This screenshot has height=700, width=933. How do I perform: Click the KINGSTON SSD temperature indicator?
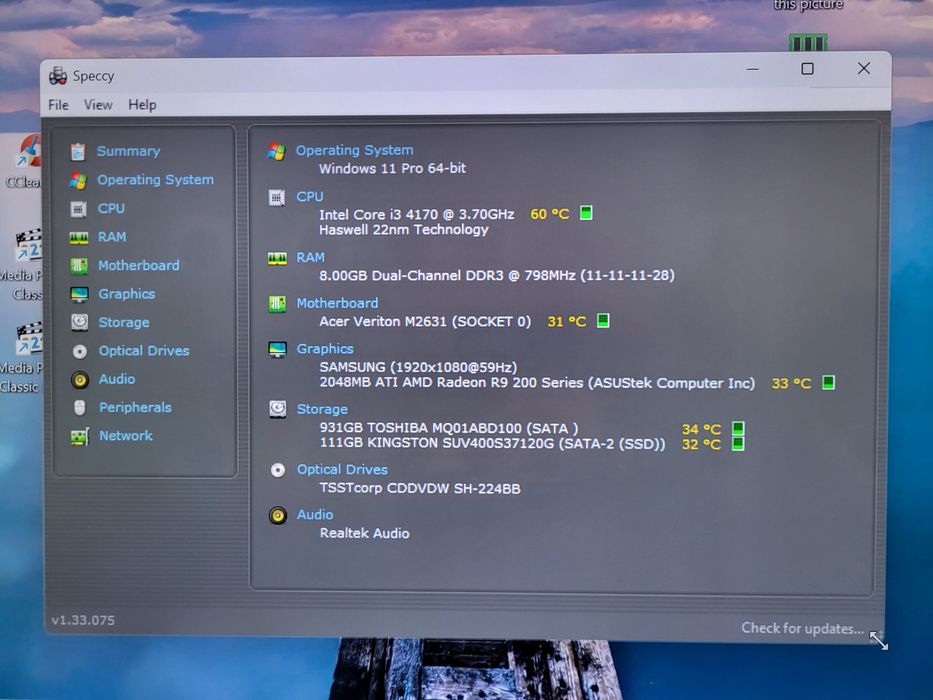(738, 443)
